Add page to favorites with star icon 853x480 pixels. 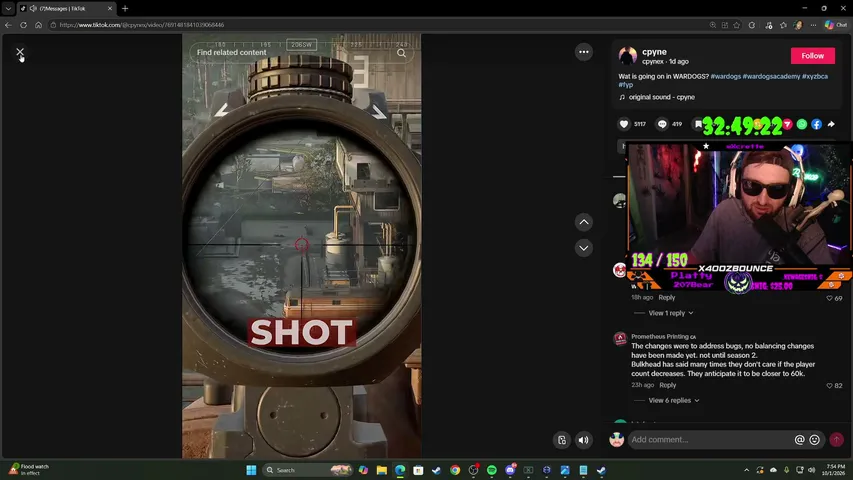tap(737, 25)
